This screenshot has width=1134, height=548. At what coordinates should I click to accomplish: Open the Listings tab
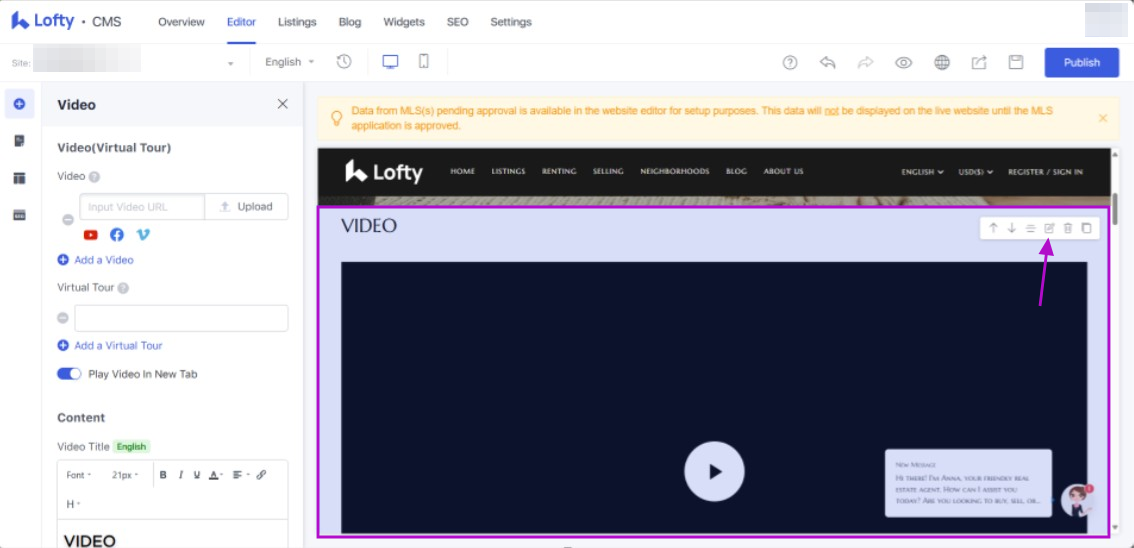pyautogui.click(x=296, y=22)
